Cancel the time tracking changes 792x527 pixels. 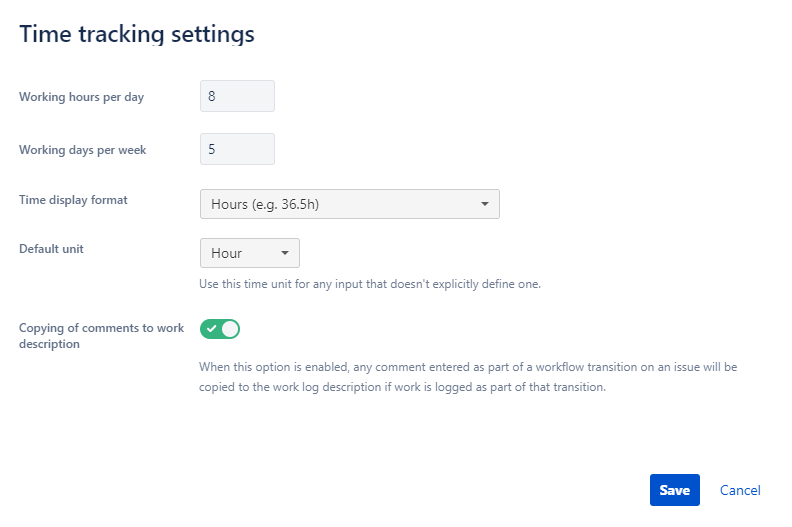click(740, 490)
